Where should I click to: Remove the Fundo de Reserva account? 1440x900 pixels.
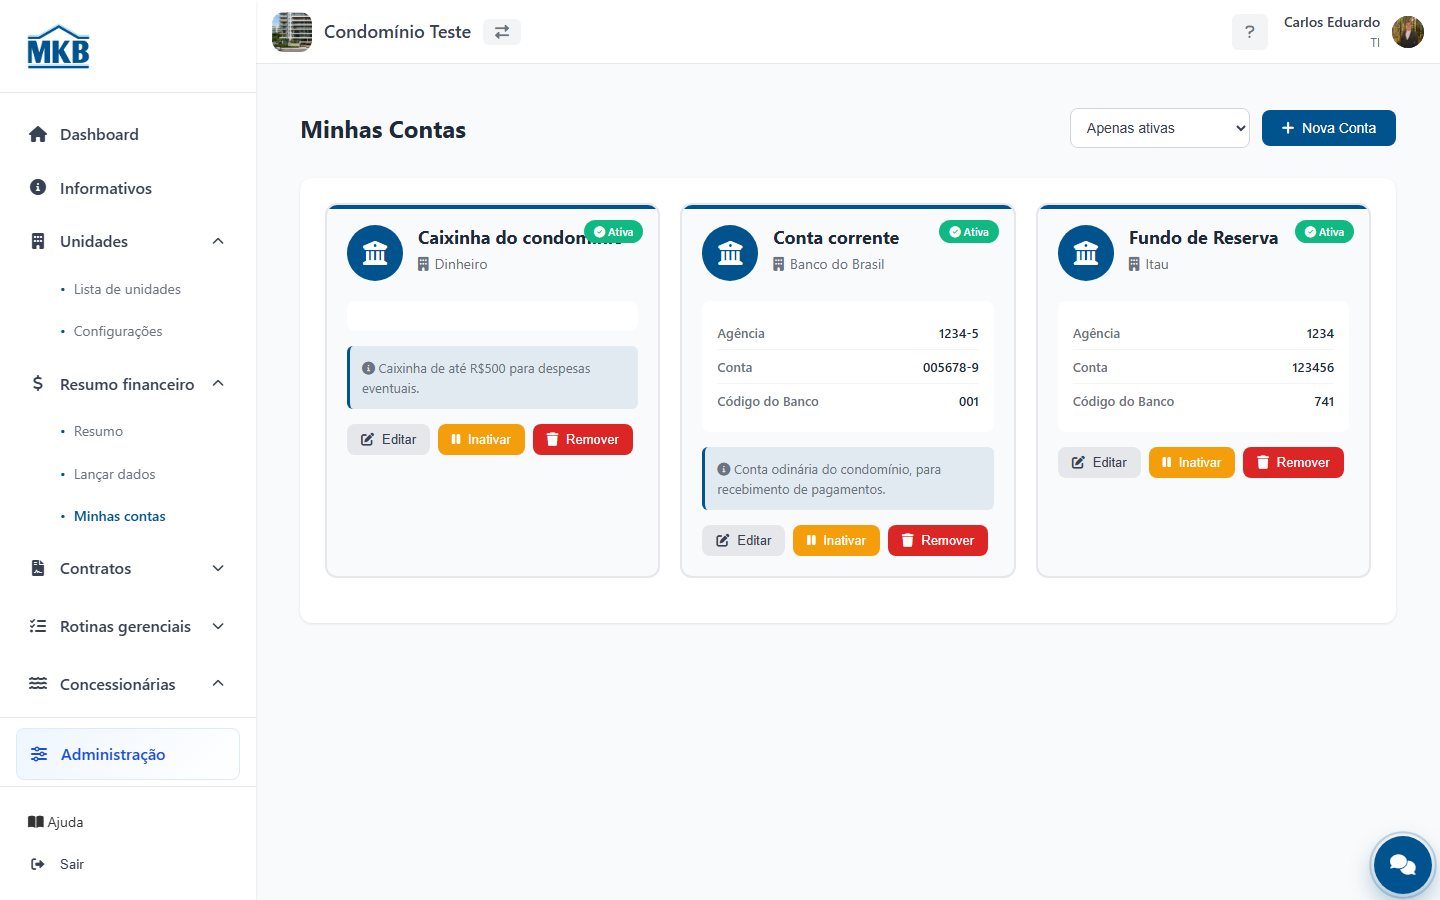tap(1293, 462)
